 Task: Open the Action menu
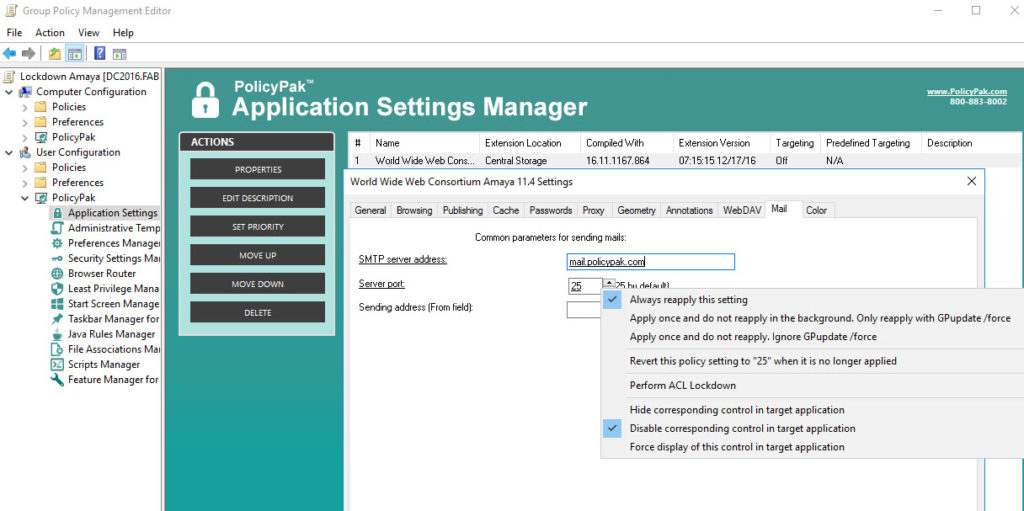coord(50,33)
